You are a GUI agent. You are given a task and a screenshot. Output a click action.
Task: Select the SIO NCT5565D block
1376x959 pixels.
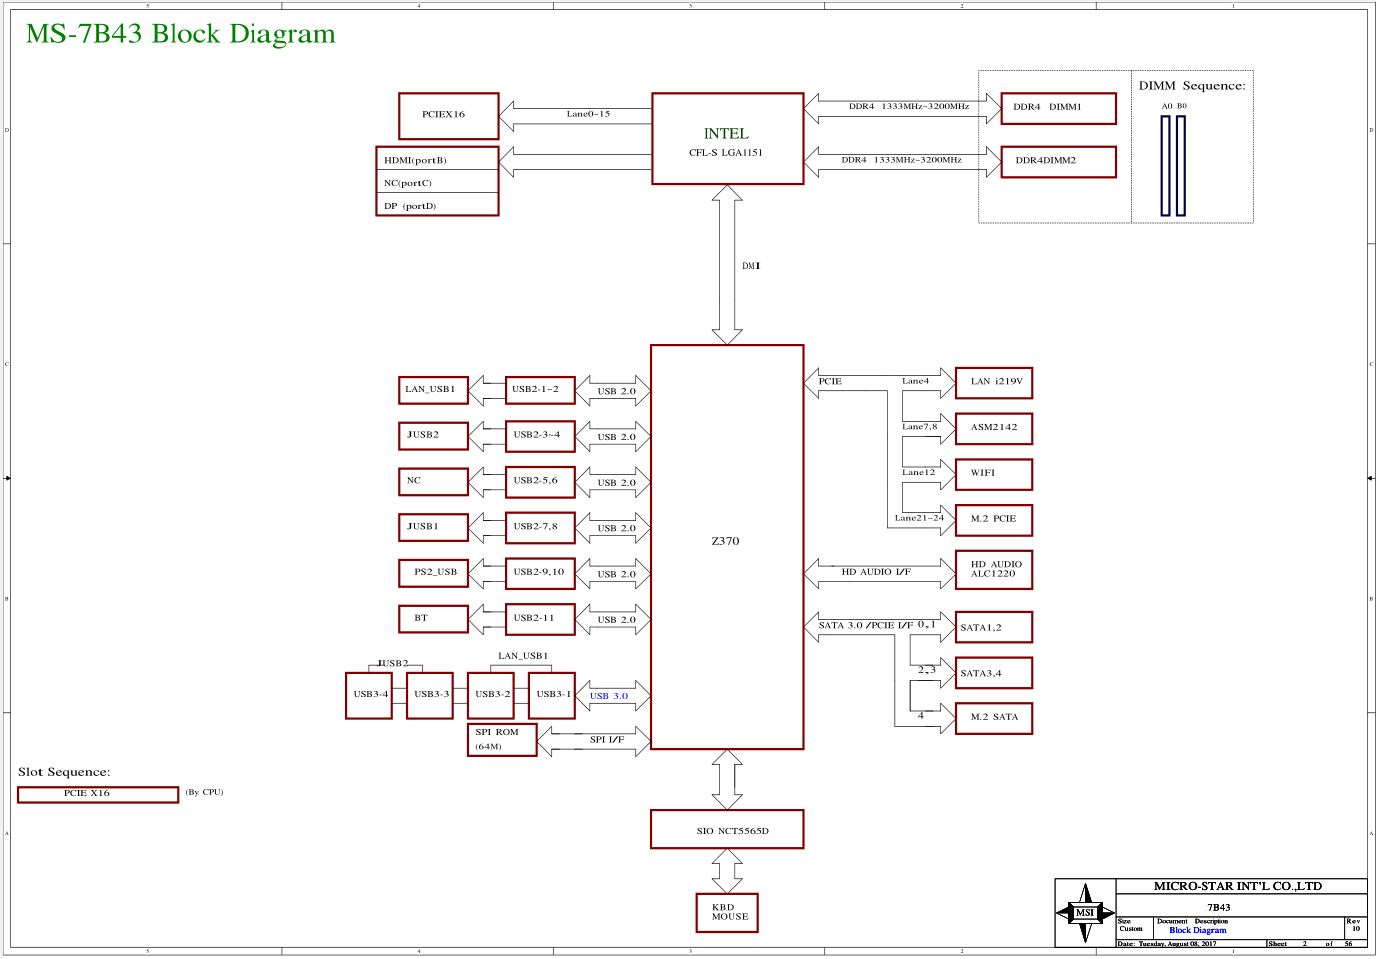[727, 830]
